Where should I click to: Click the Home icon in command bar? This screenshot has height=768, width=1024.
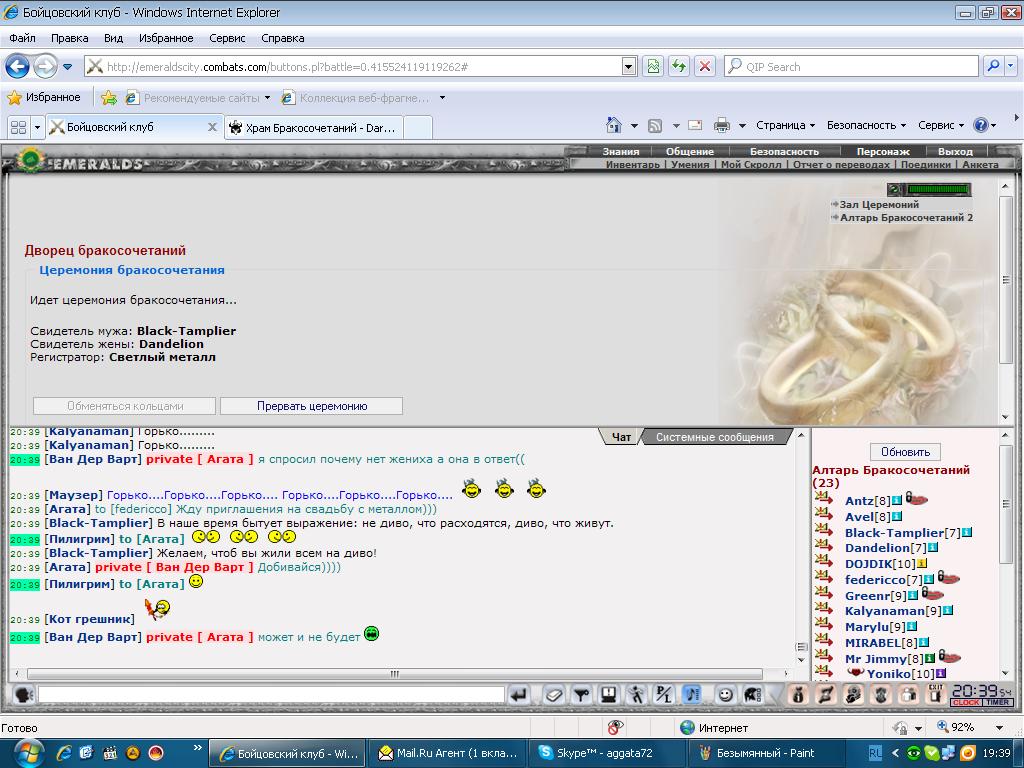(x=613, y=125)
